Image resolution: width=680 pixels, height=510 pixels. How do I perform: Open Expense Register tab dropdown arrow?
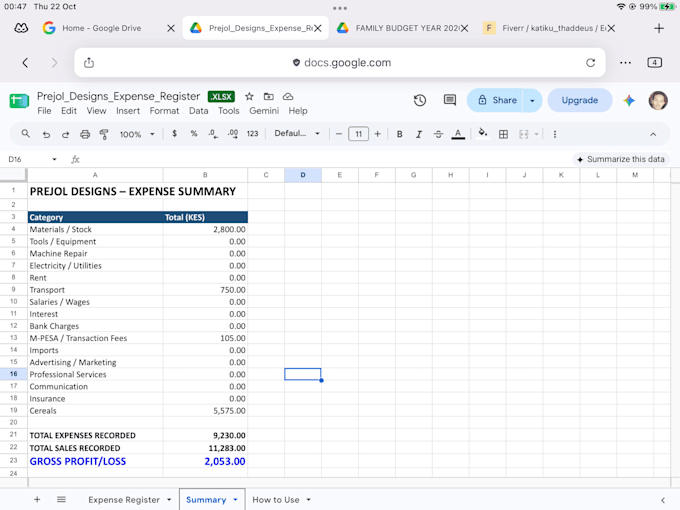[169, 500]
